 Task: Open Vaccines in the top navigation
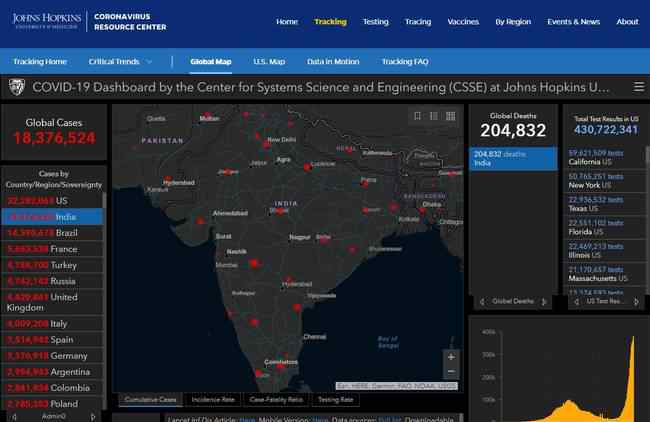pos(463,21)
